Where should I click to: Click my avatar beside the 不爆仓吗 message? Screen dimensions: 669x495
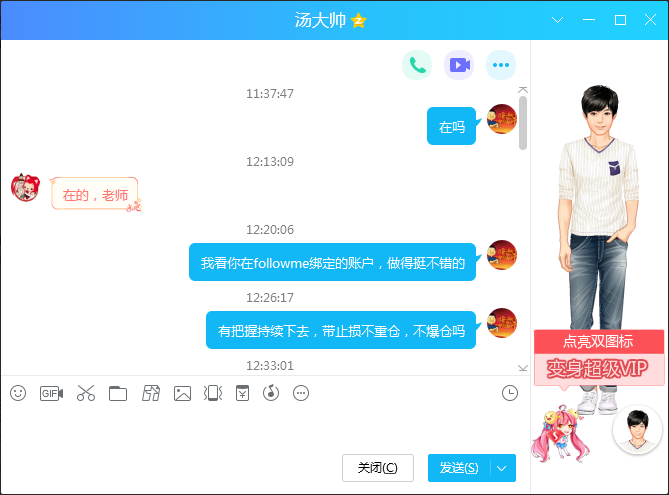[502, 323]
